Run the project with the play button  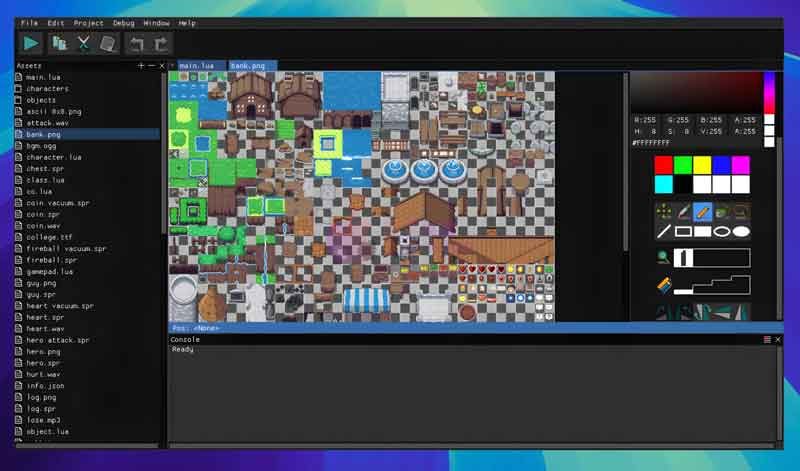pos(31,44)
